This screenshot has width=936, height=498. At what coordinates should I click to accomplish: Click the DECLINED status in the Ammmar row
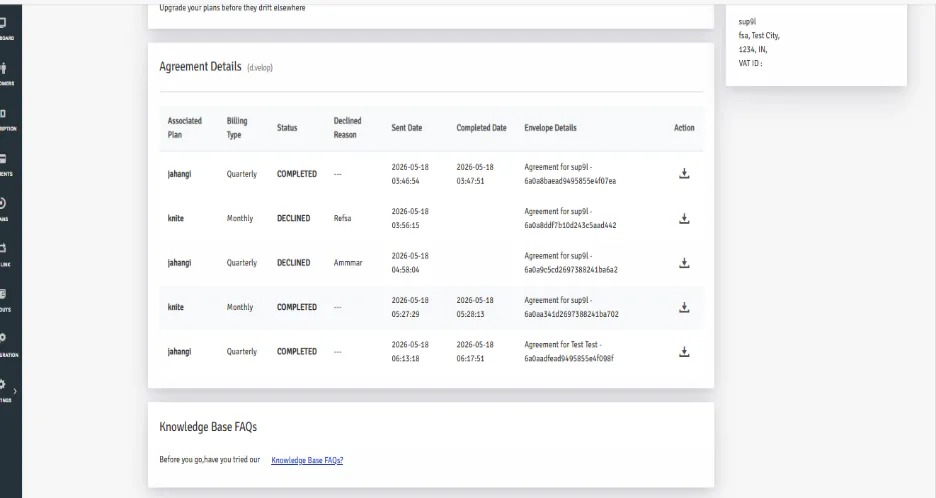coord(294,263)
